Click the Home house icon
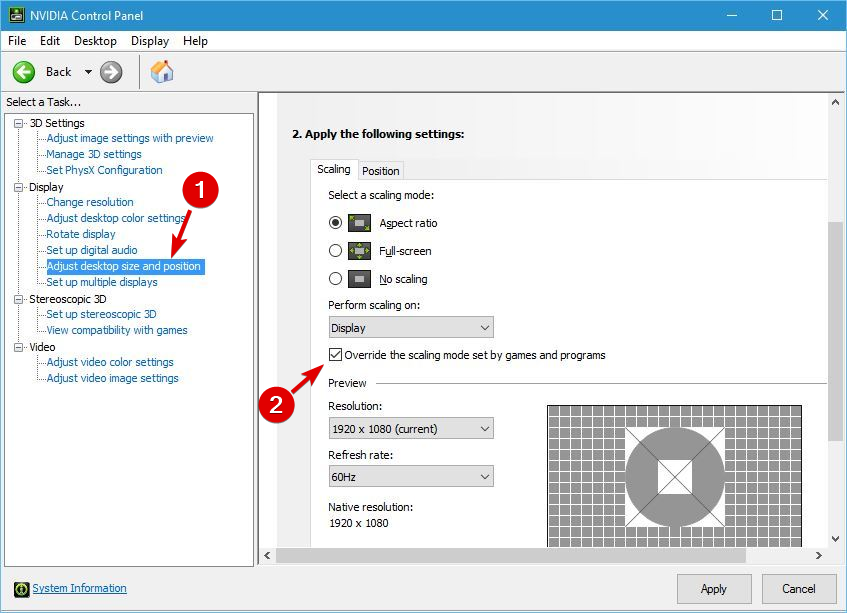The width and height of the screenshot is (847, 613). click(162, 71)
